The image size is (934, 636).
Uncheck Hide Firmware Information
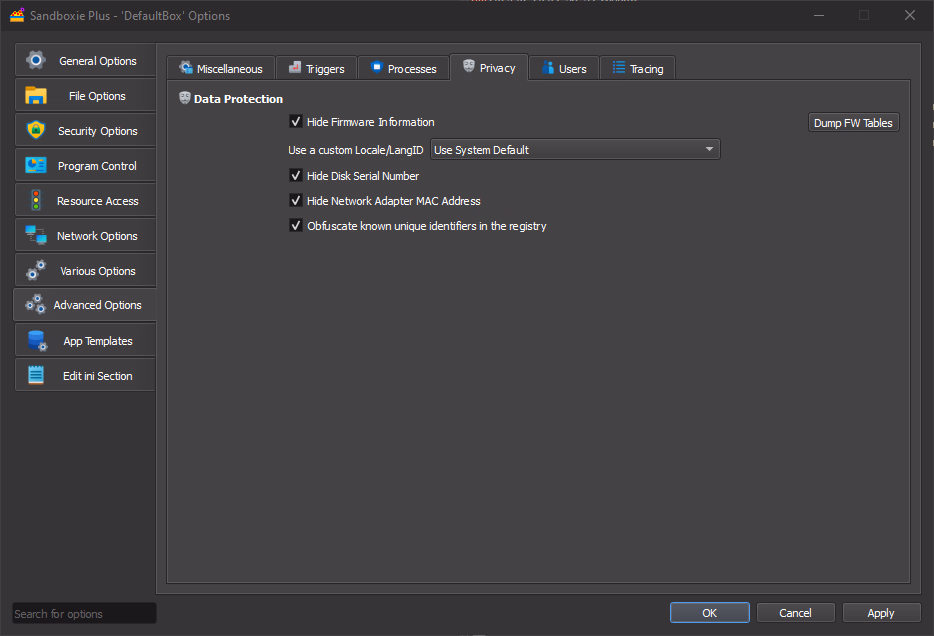[x=296, y=122]
